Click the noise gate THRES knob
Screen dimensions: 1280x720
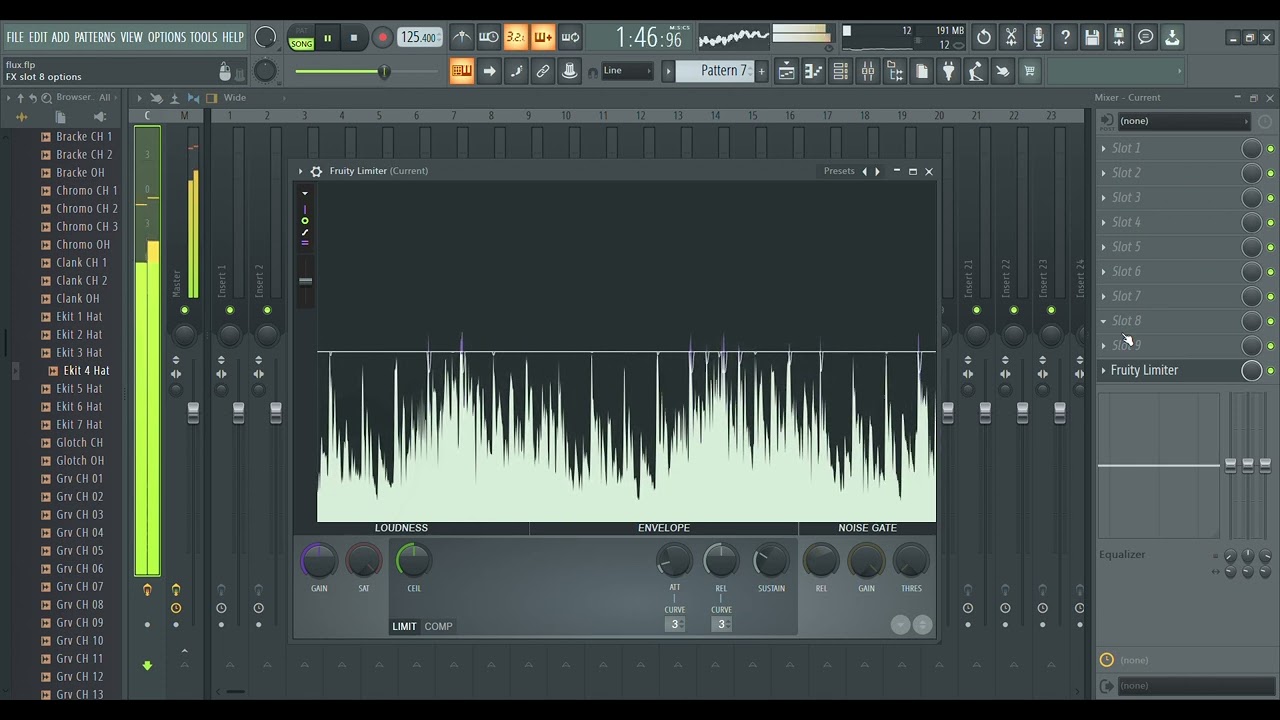click(x=911, y=561)
